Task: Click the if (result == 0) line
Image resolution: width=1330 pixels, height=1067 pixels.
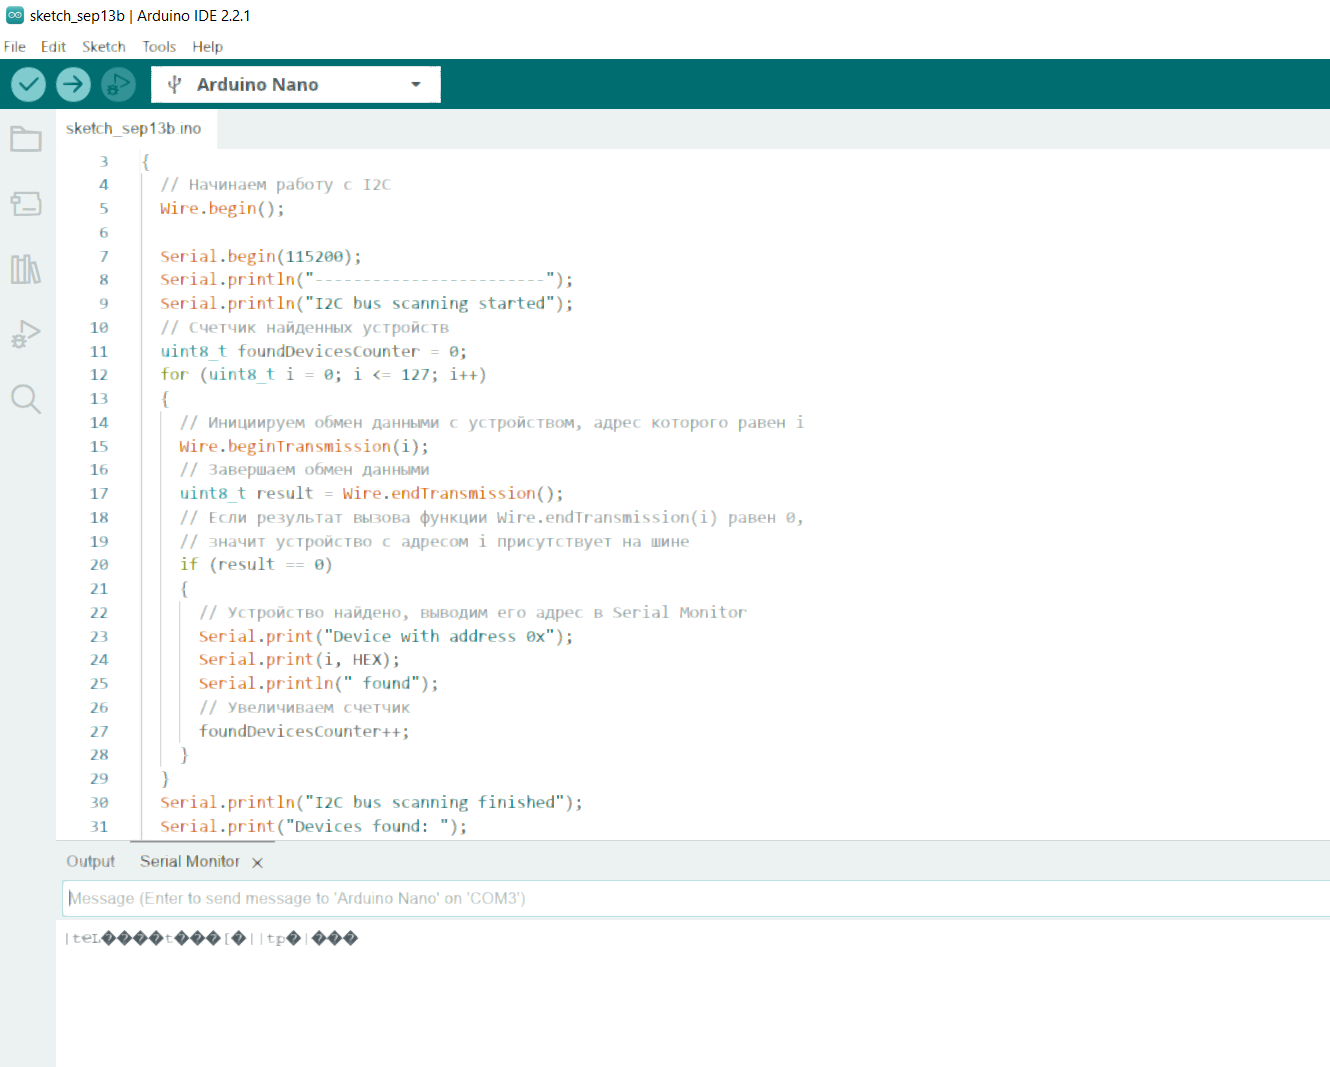Action: point(256,564)
